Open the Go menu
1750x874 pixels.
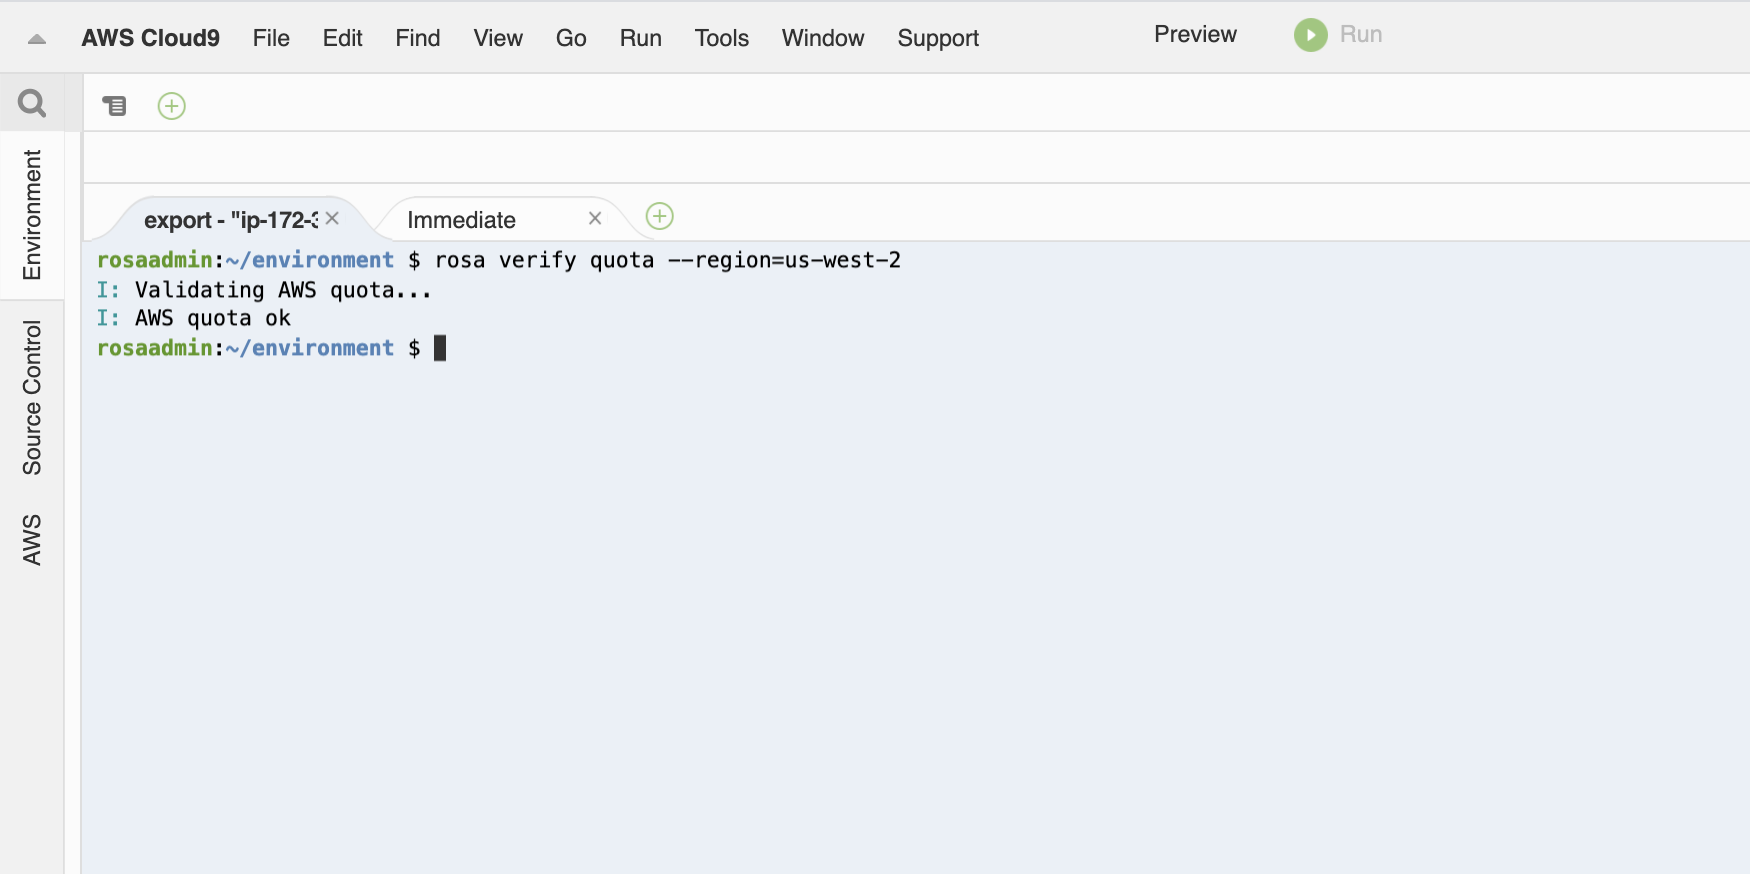[x=571, y=38]
